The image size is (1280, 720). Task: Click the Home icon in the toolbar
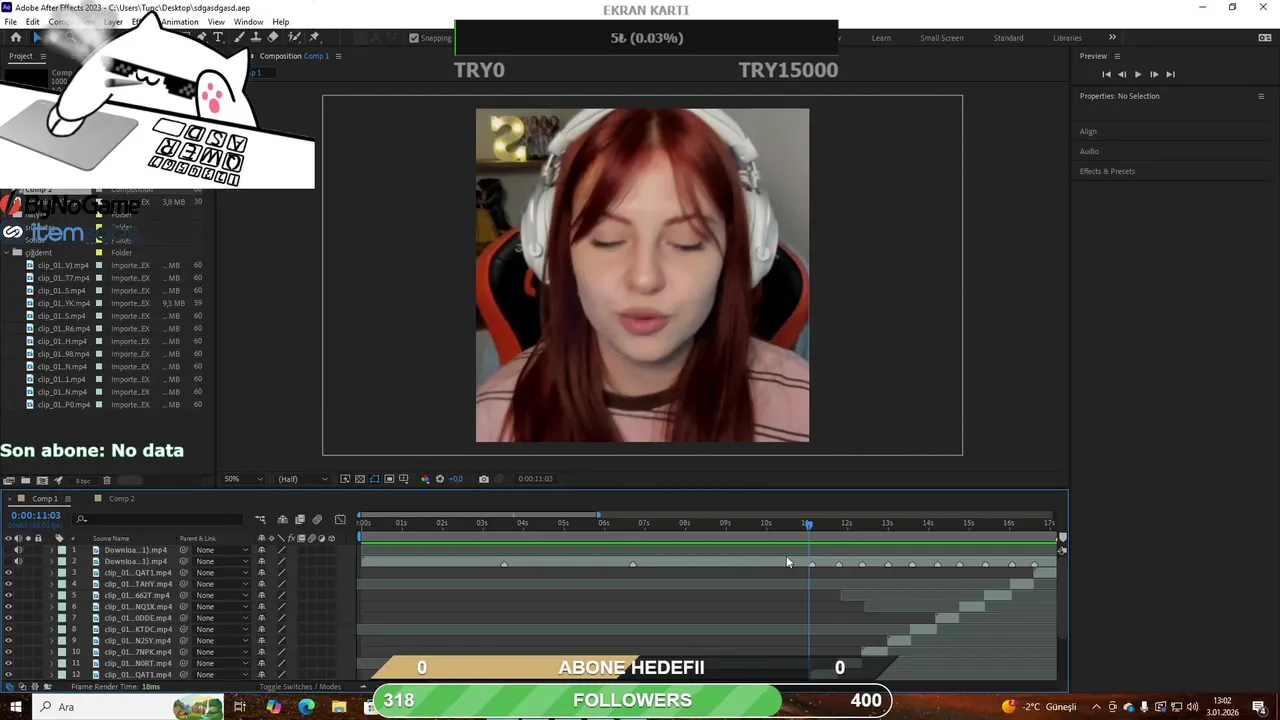[x=15, y=37]
